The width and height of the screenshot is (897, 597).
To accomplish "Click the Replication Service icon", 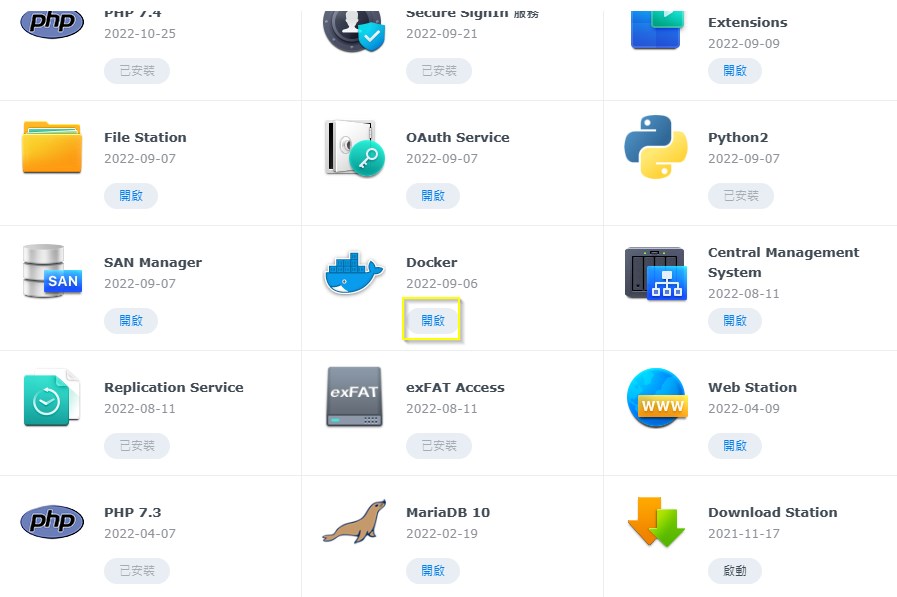I will tap(52, 397).
